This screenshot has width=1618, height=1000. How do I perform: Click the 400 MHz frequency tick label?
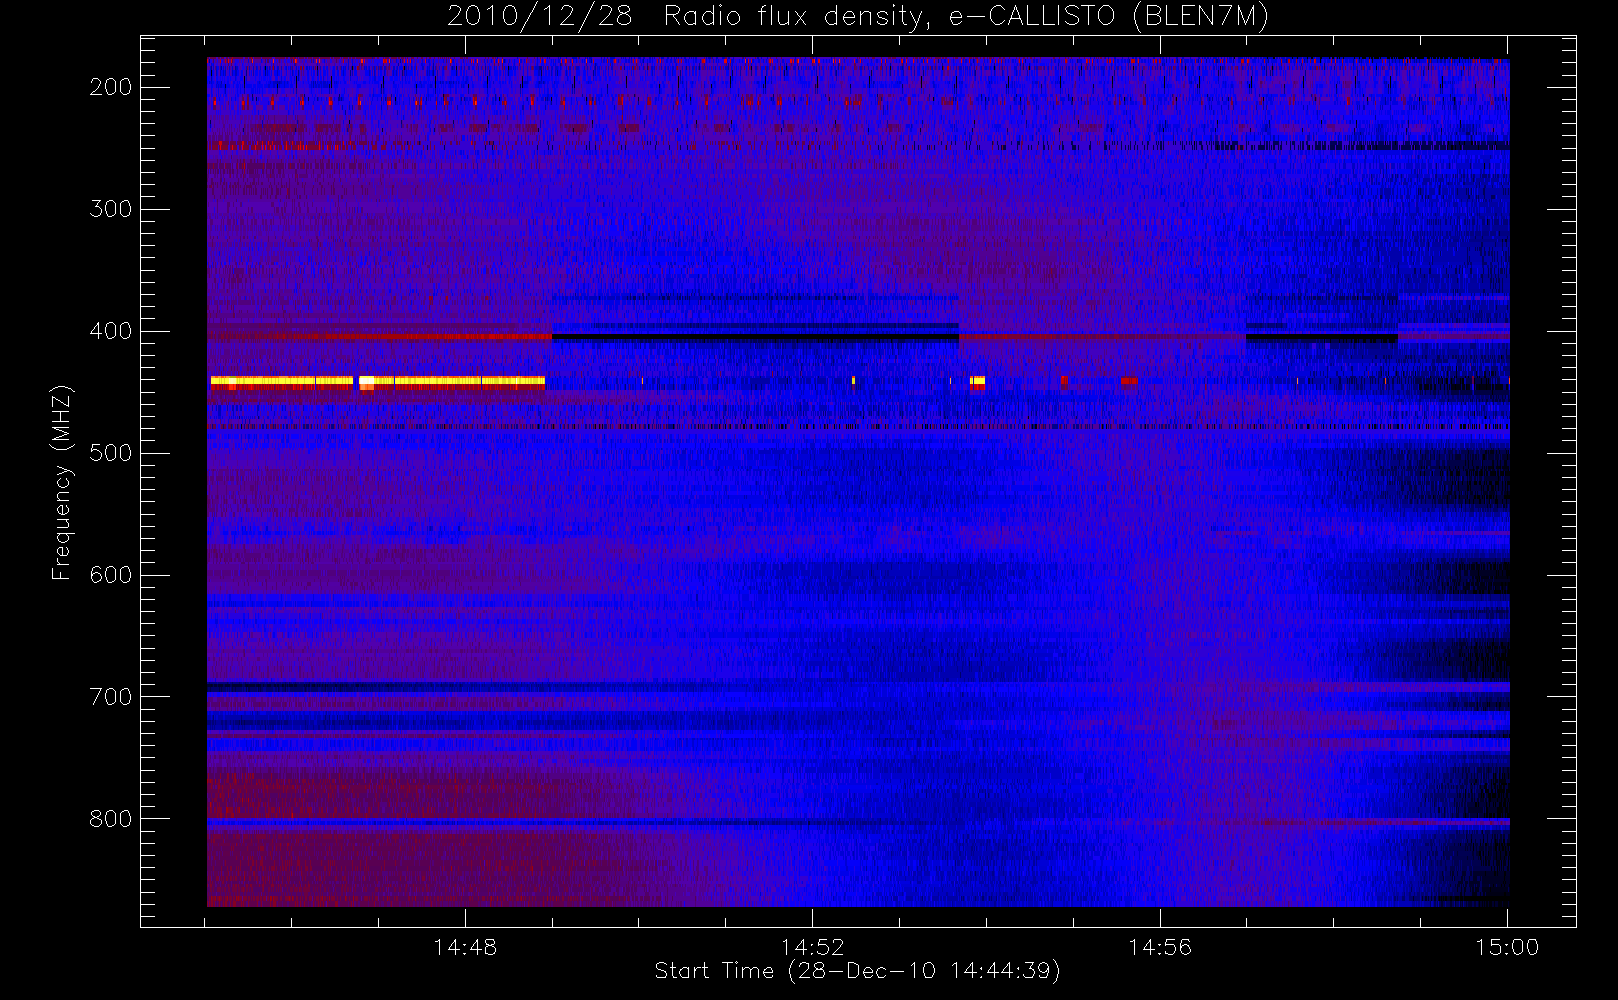[111, 331]
